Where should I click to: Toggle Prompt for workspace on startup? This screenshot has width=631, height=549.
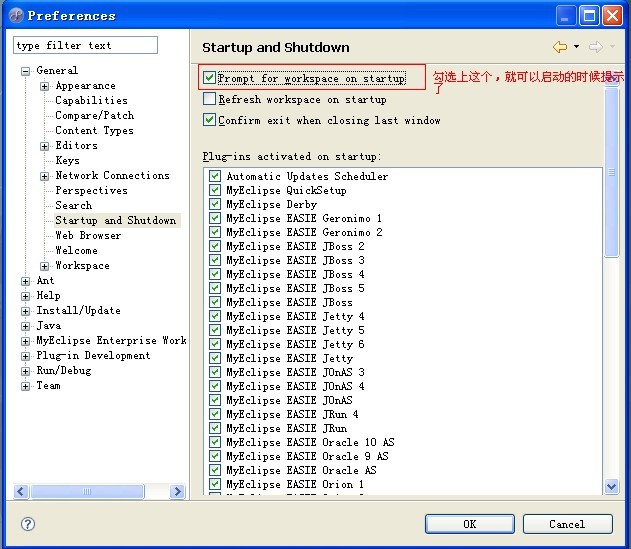tap(209, 77)
